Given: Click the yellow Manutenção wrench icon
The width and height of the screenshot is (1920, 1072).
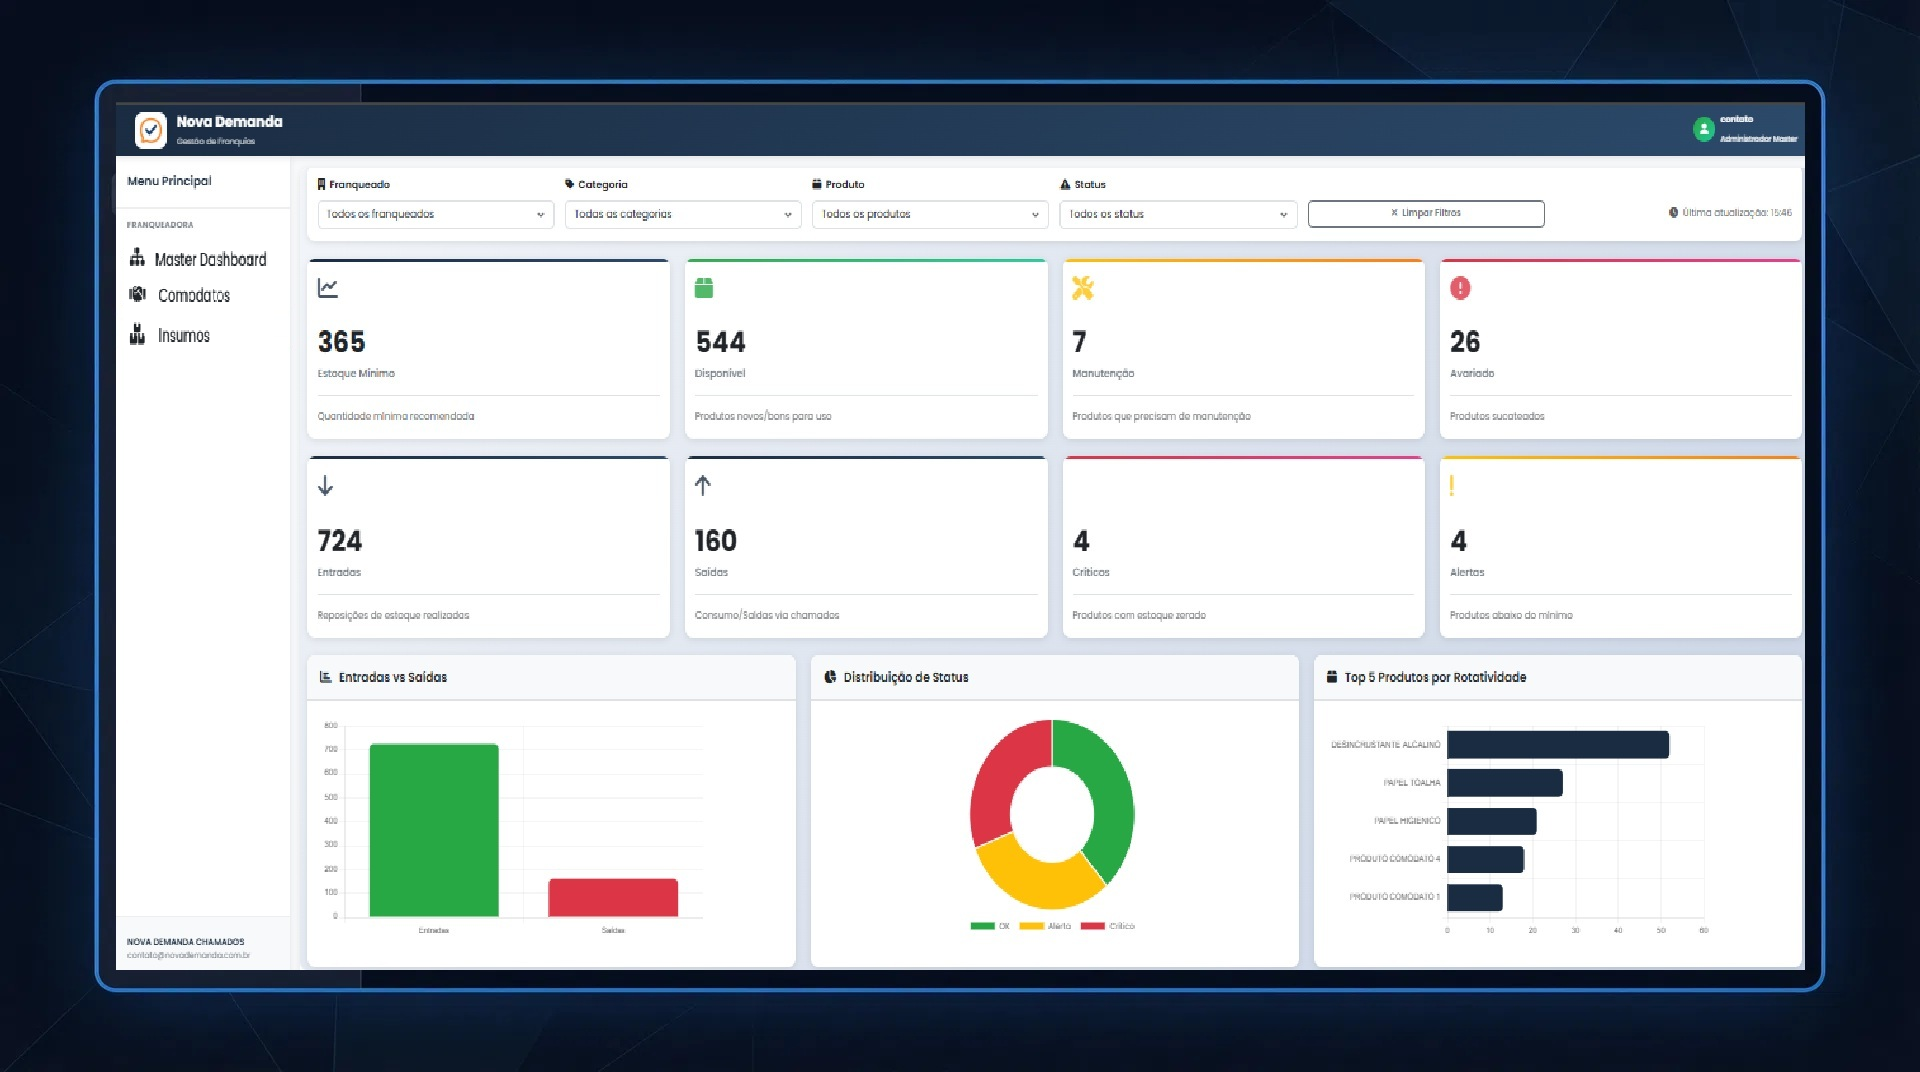Looking at the screenshot, I should click(x=1080, y=287).
